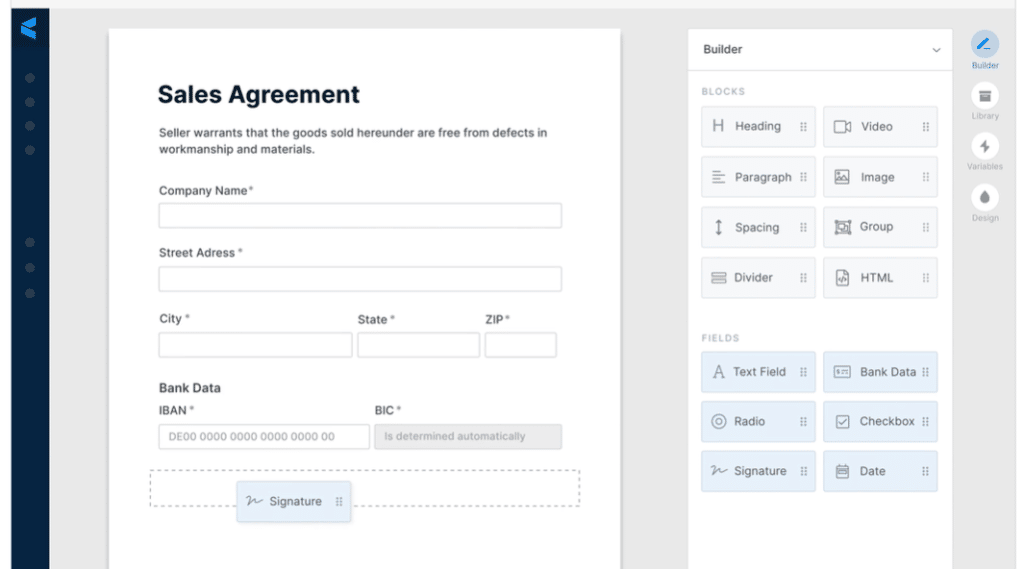
Task: Collapse the Builder panel chevron
Action: tap(936, 50)
